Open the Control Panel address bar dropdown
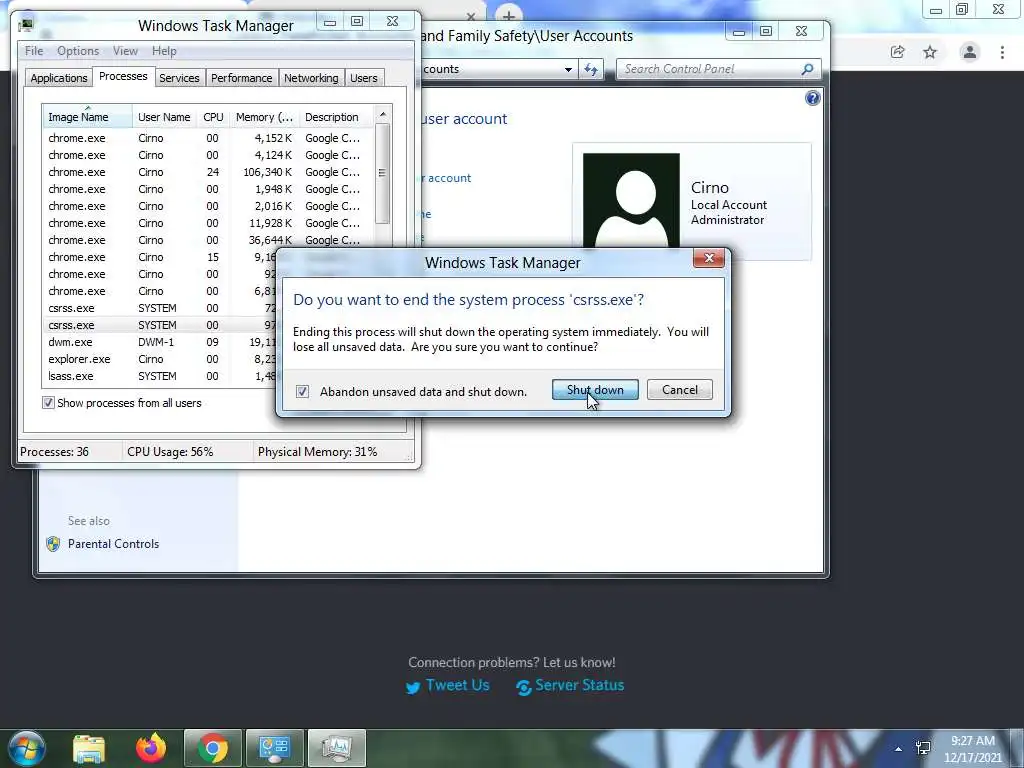The height and width of the screenshot is (768, 1024). click(568, 69)
